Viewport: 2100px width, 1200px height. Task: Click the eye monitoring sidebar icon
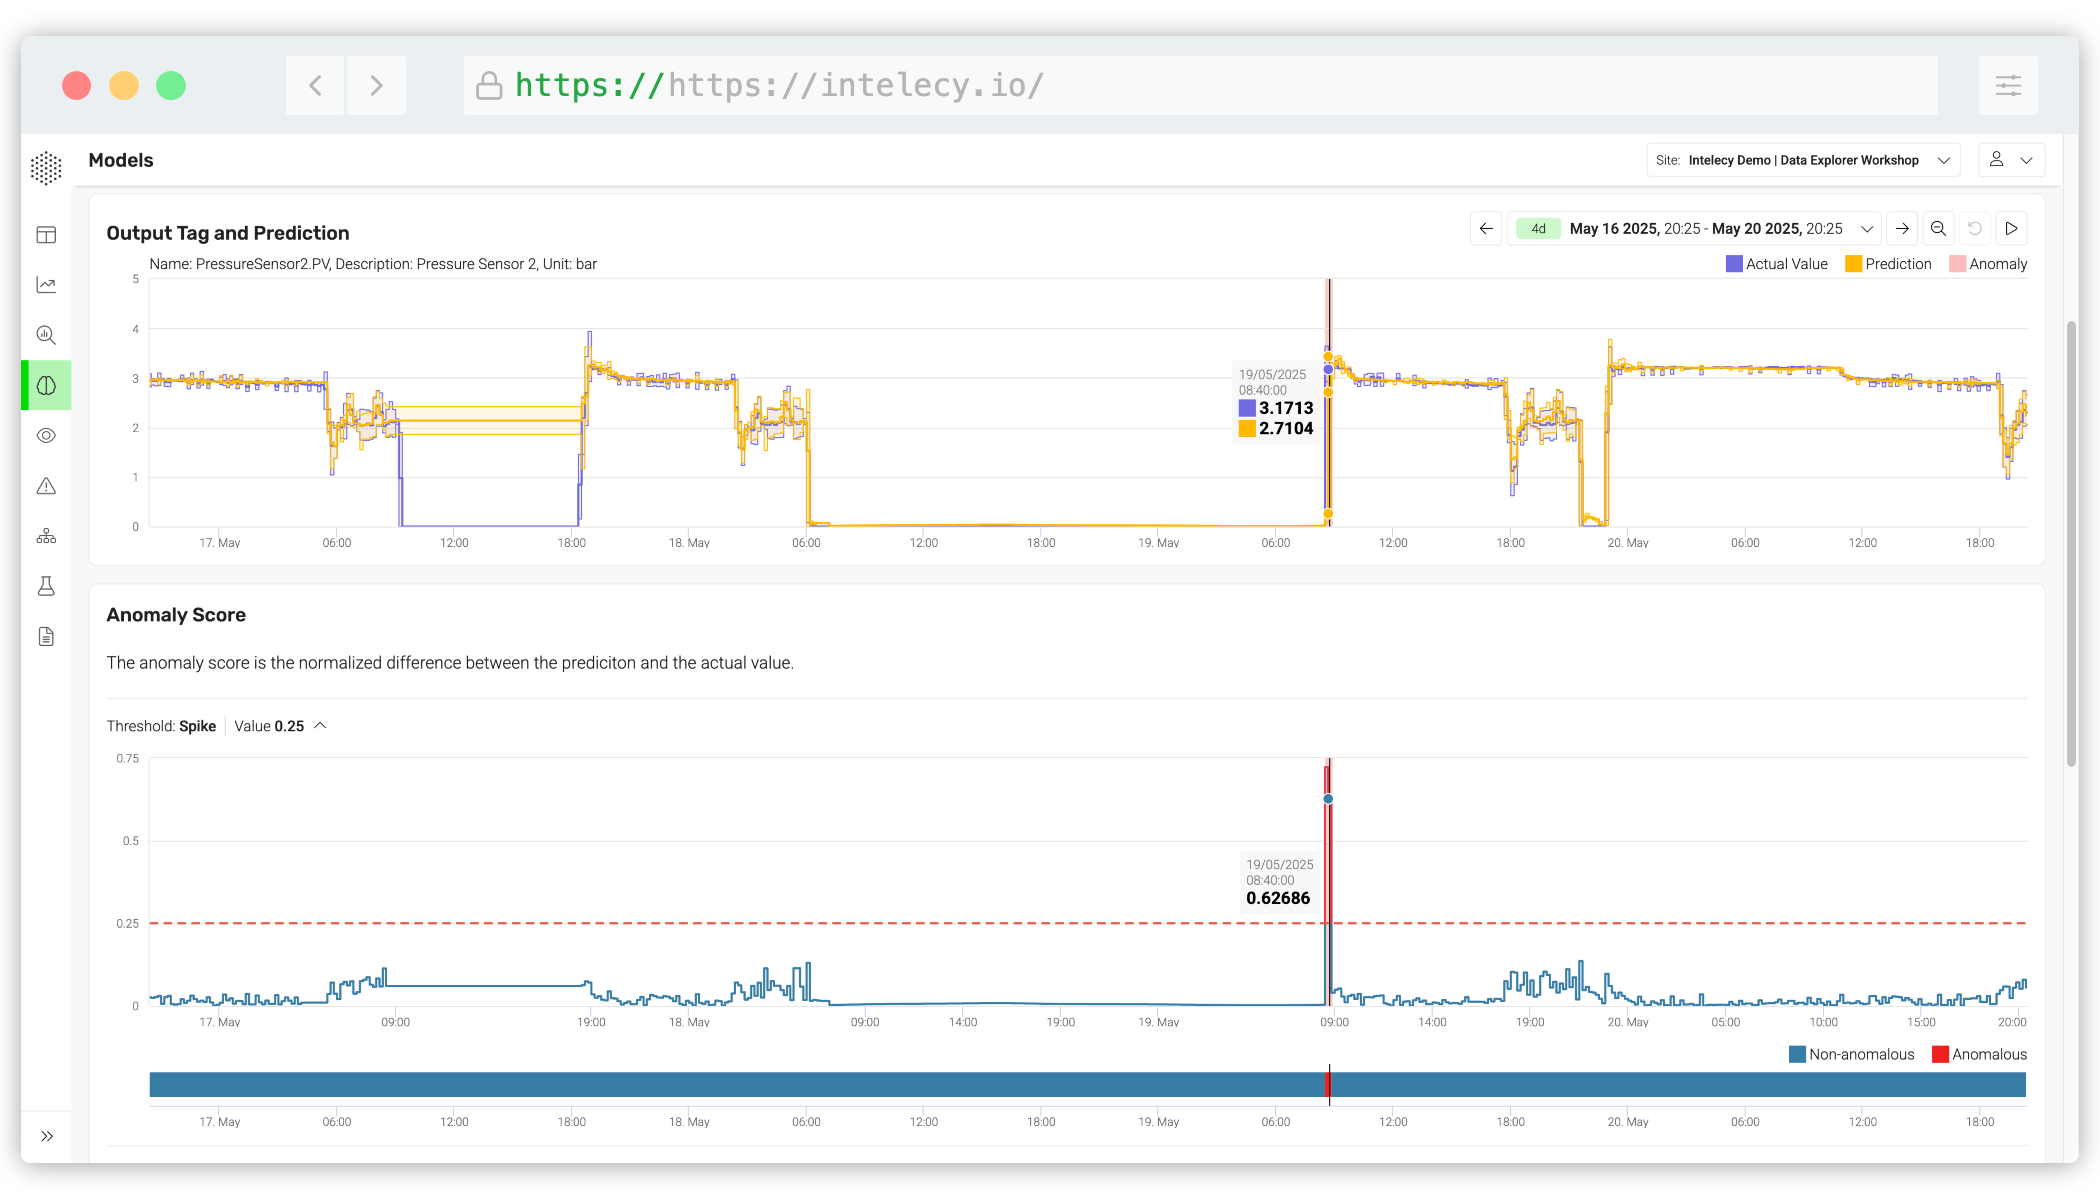[x=46, y=436]
